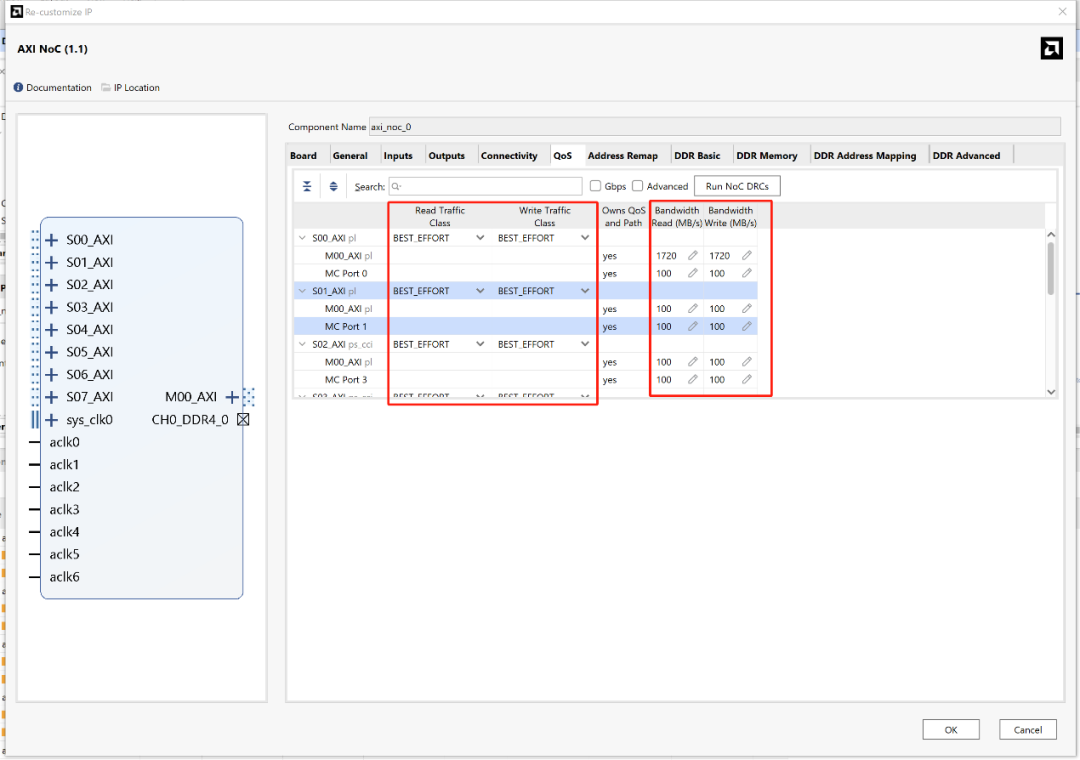Collapse the S02_AXI tree row
The width and height of the screenshot is (1080, 760).
pyautogui.click(x=303, y=344)
